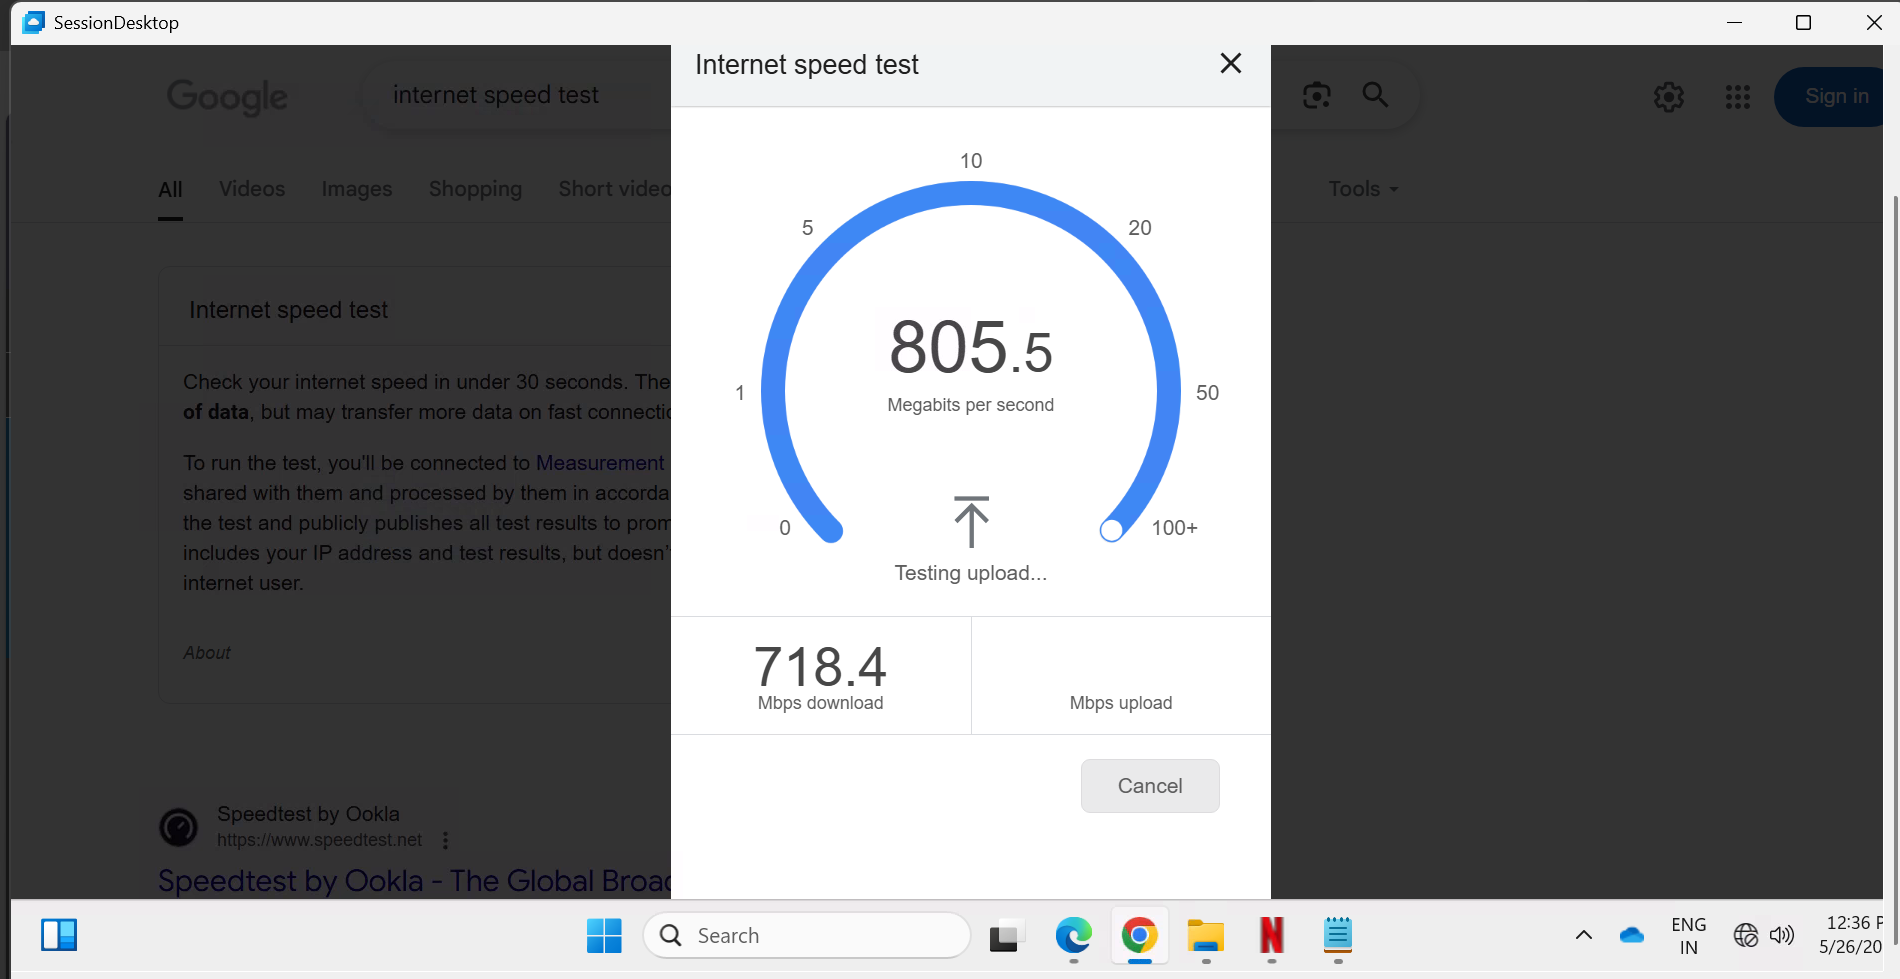Open Notepad from the taskbar
Viewport: 1900px width, 979px height.
click(x=1337, y=936)
